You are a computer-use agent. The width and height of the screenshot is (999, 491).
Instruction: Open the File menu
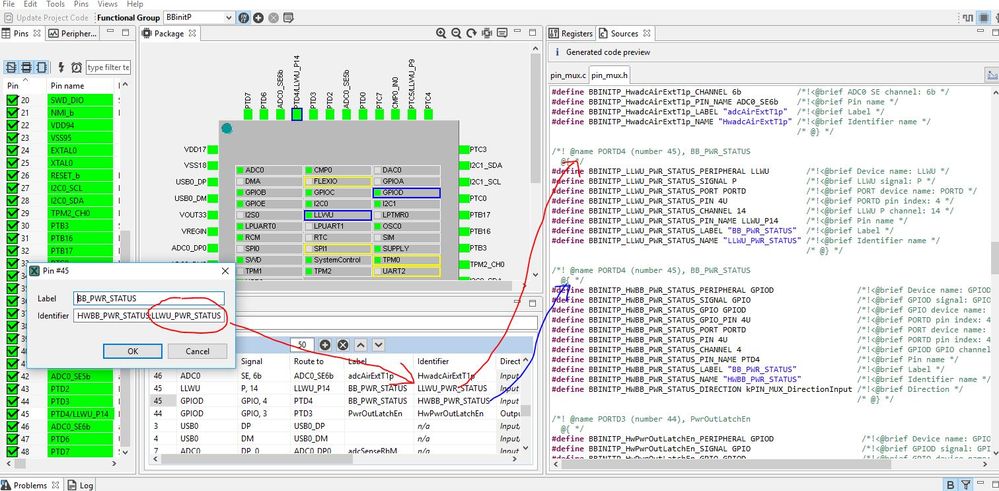point(9,4)
